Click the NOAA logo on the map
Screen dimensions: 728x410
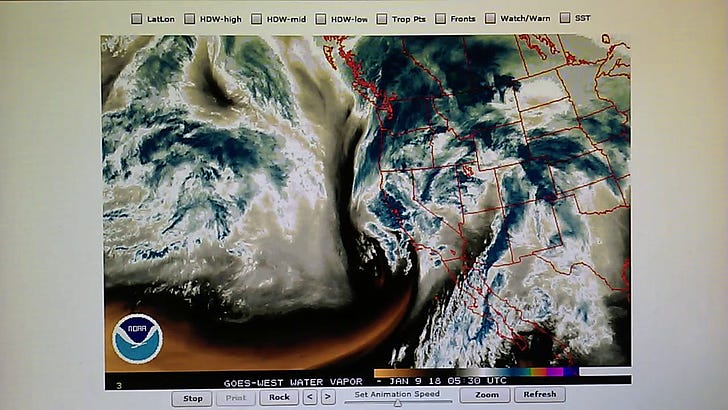(x=137, y=338)
